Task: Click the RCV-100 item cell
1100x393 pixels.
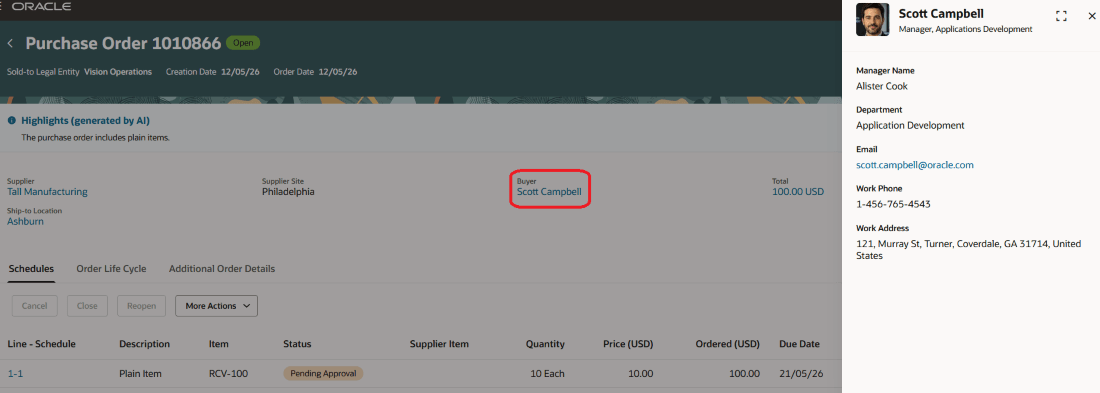Action: point(228,374)
